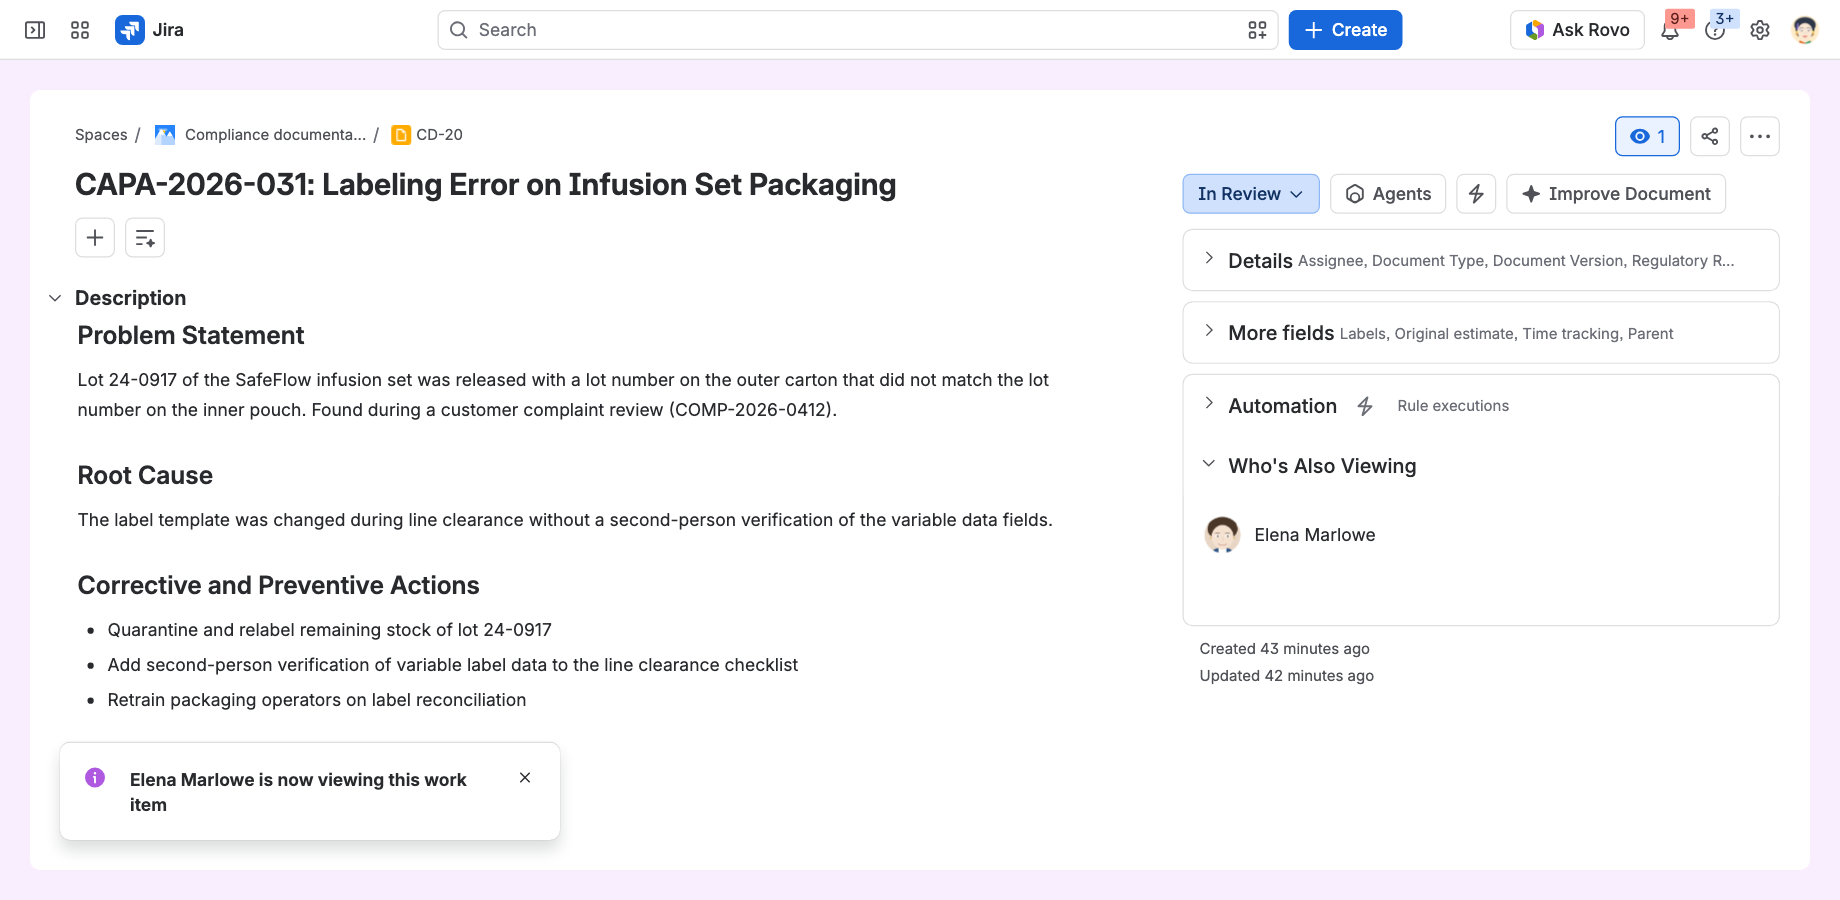This screenshot has width=1840, height=900.
Task: Click 'Retrain packaging operators' bullet
Action: click(316, 700)
